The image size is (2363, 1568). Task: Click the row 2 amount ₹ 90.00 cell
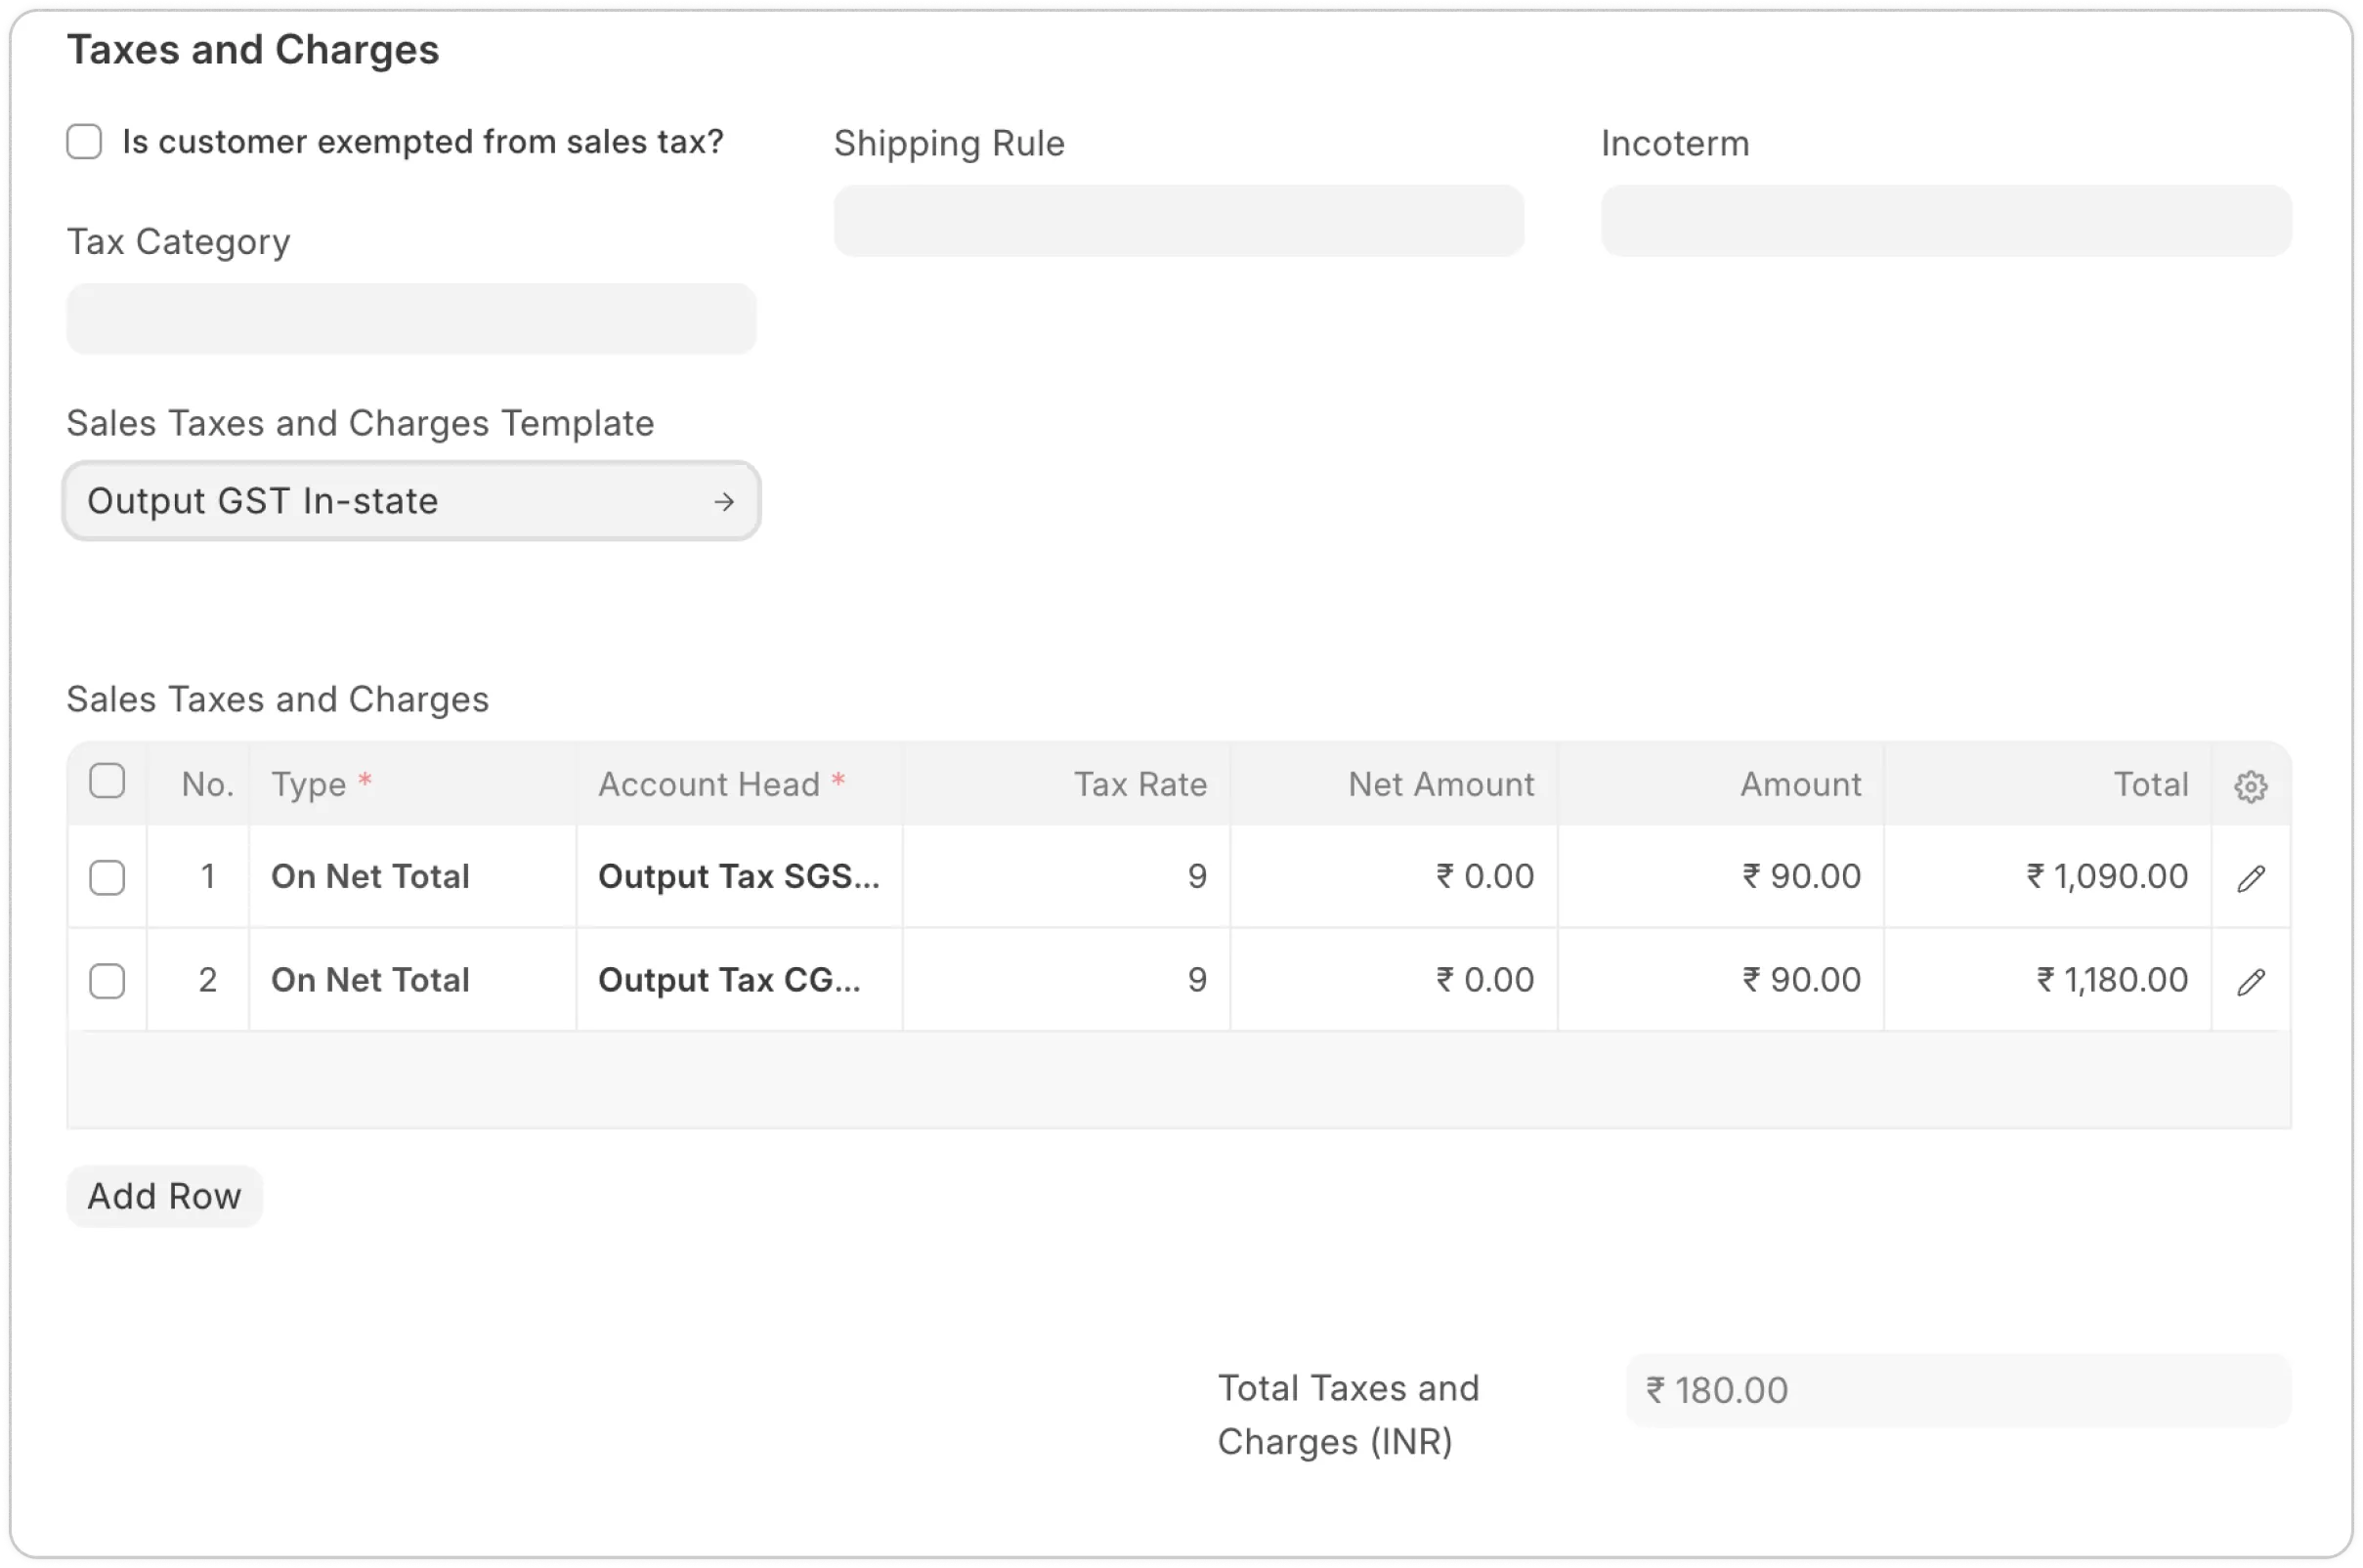(1720, 980)
